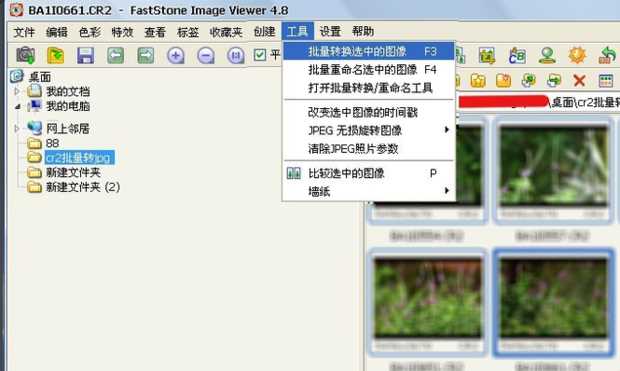Toggle the smooth checkbox in the toolbar
The width and height of the screenshot is (620, 371).
tap(260, 55)
